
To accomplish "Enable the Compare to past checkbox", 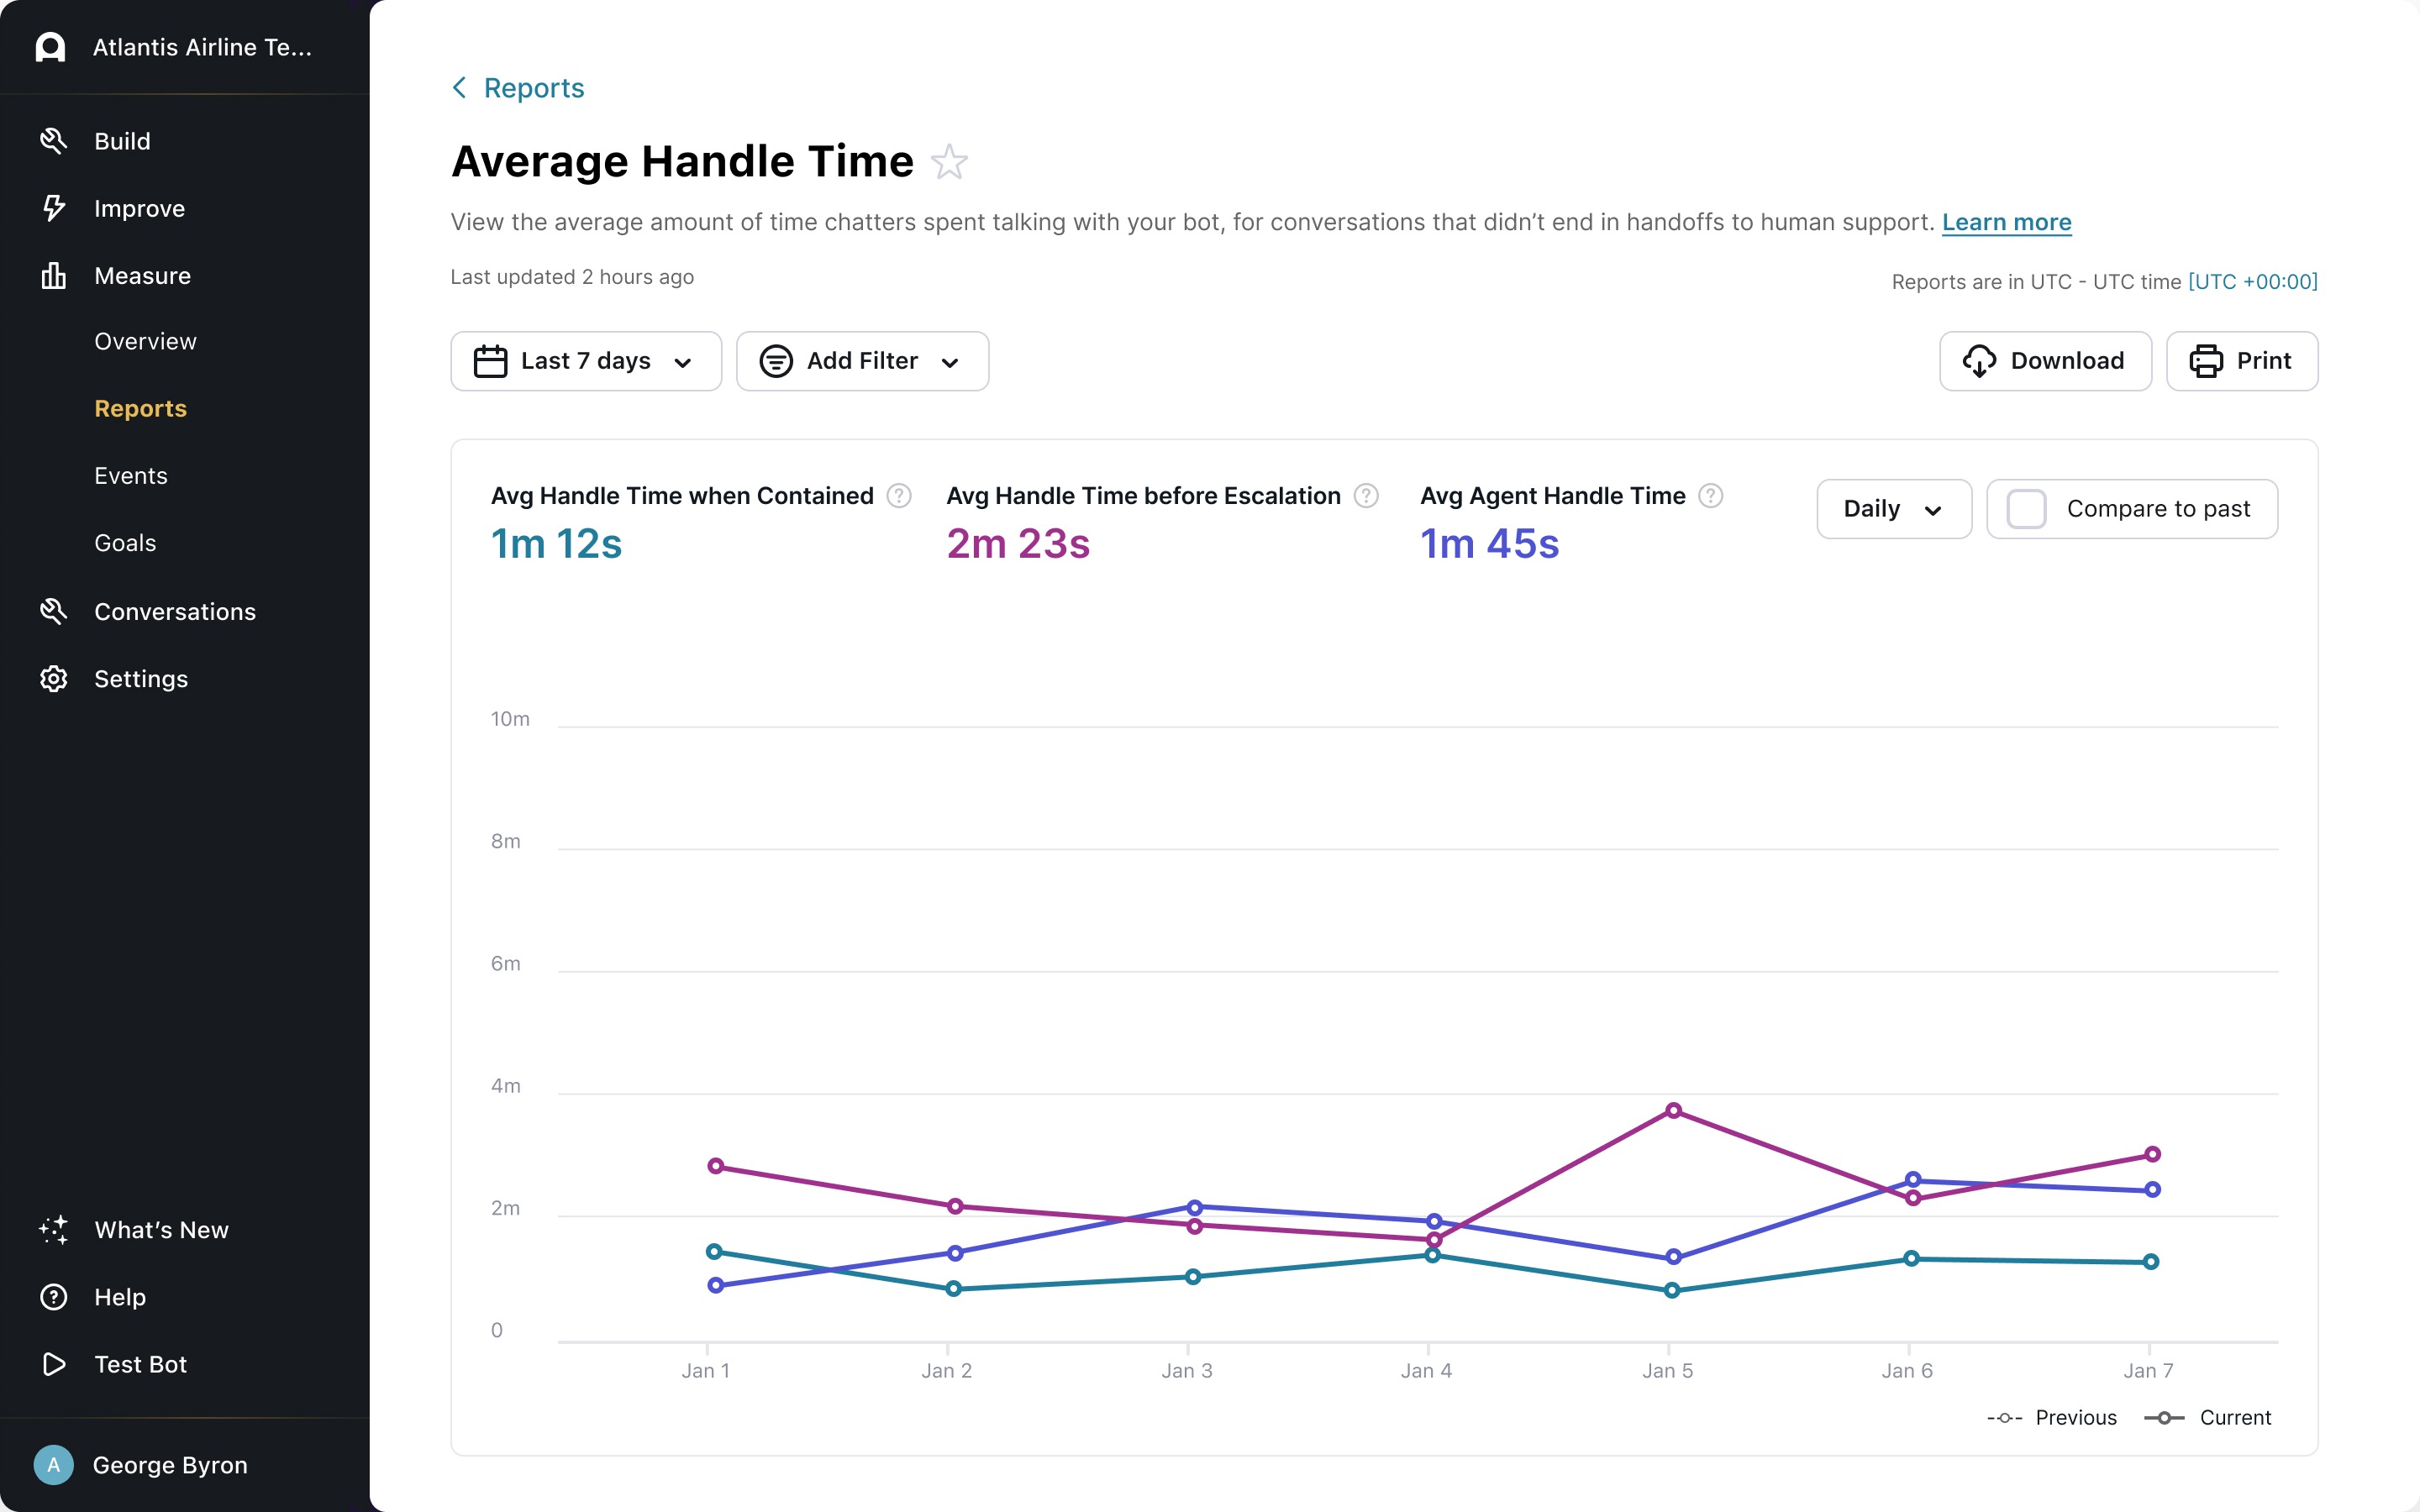I will pos(2026,509).
